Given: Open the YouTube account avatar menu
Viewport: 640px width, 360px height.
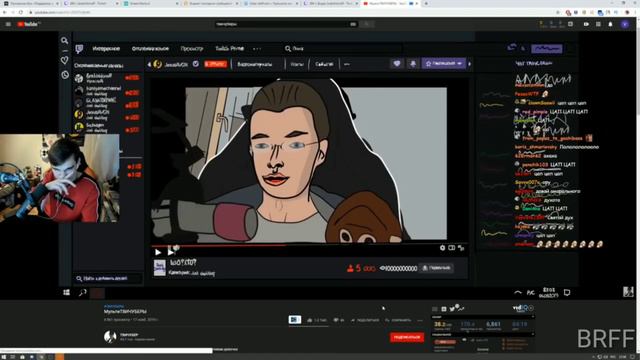Looking at the screenshot, I should click(x=625, y=24).
